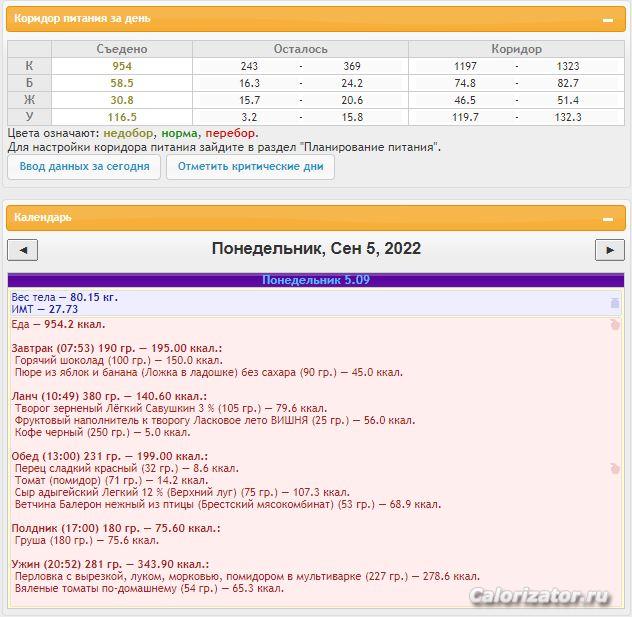Viewport: 632px width, 617px height.
Task: Click the норма color legend word
Action: [179, 133]
